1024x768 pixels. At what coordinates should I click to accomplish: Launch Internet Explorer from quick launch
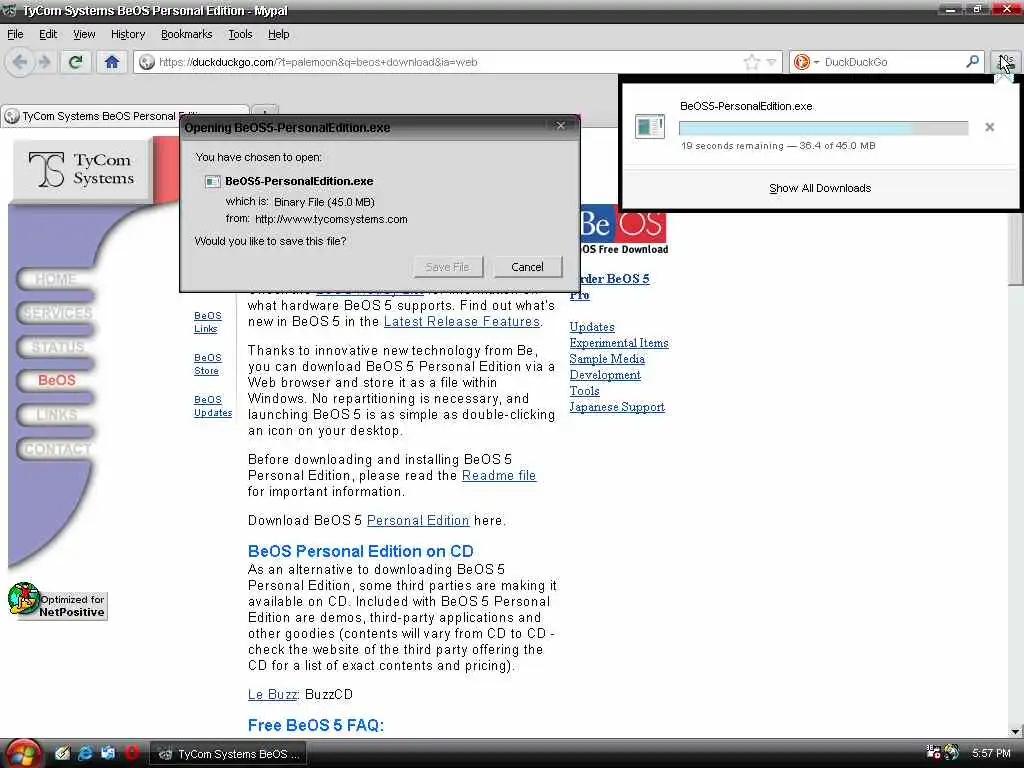click(85, 753)
